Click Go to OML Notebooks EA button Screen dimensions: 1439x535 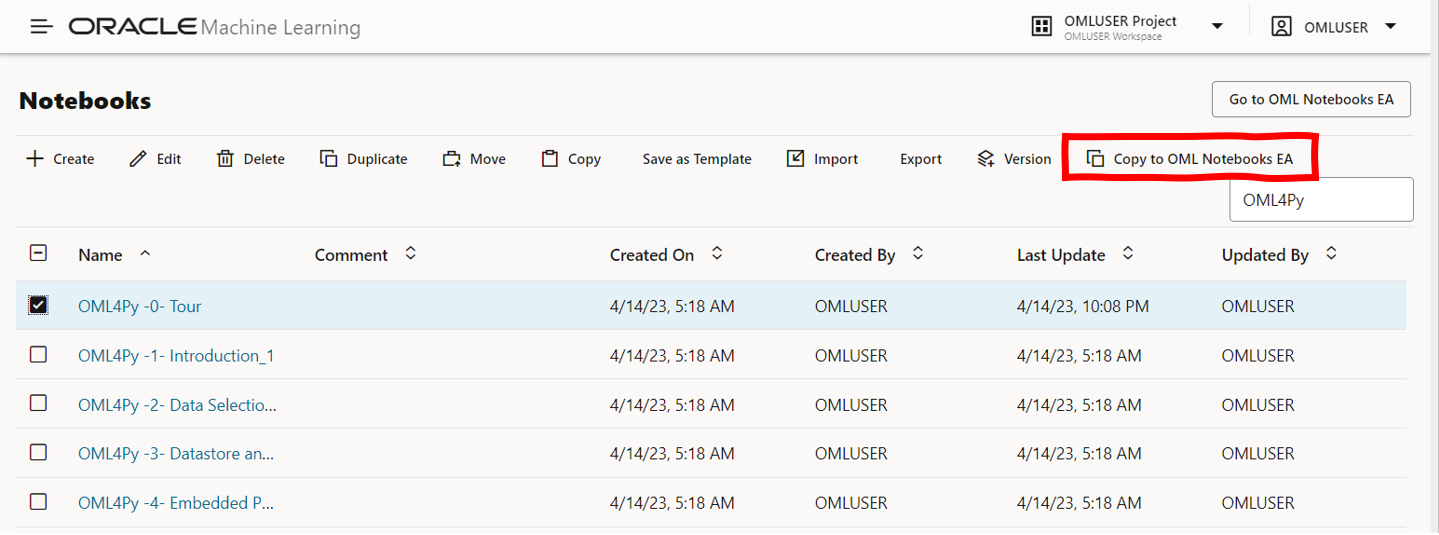[x=1311, y=99]
